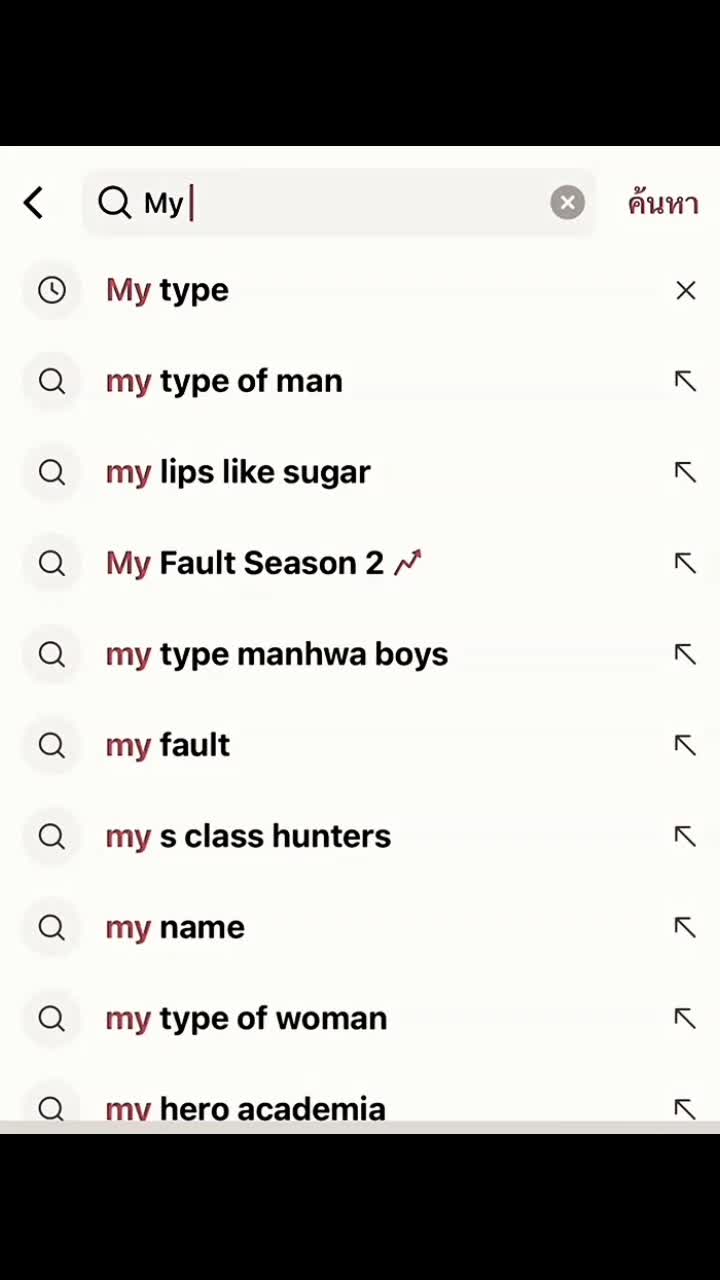Fill search with 'my type of woman' arrow
The width and height of the screenshot is (720, 1280).
click(x=685, y=1018)
